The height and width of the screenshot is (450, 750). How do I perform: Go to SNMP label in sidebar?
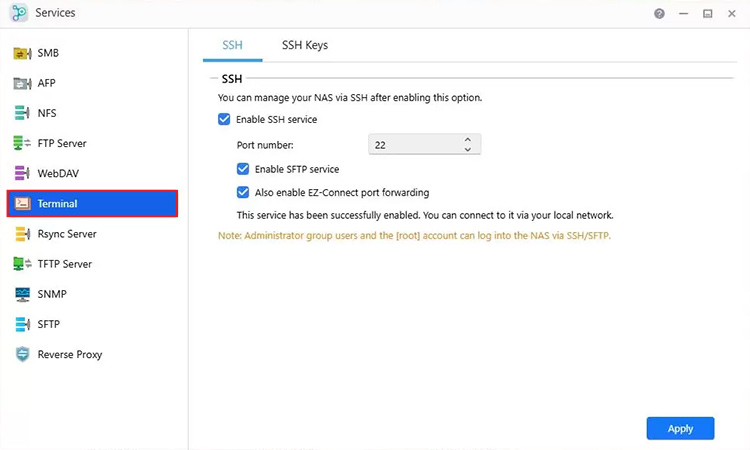pos(52,294)
